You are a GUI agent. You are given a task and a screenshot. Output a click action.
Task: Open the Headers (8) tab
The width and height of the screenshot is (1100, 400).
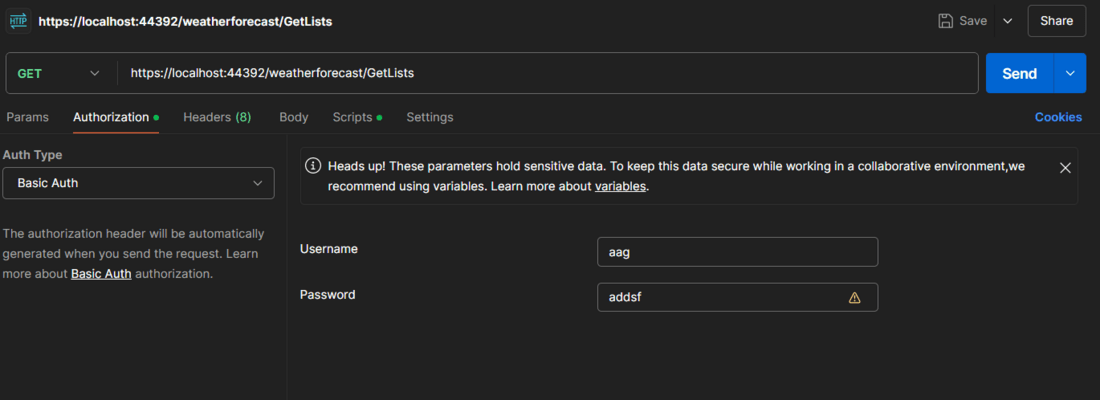coord(217,117)
